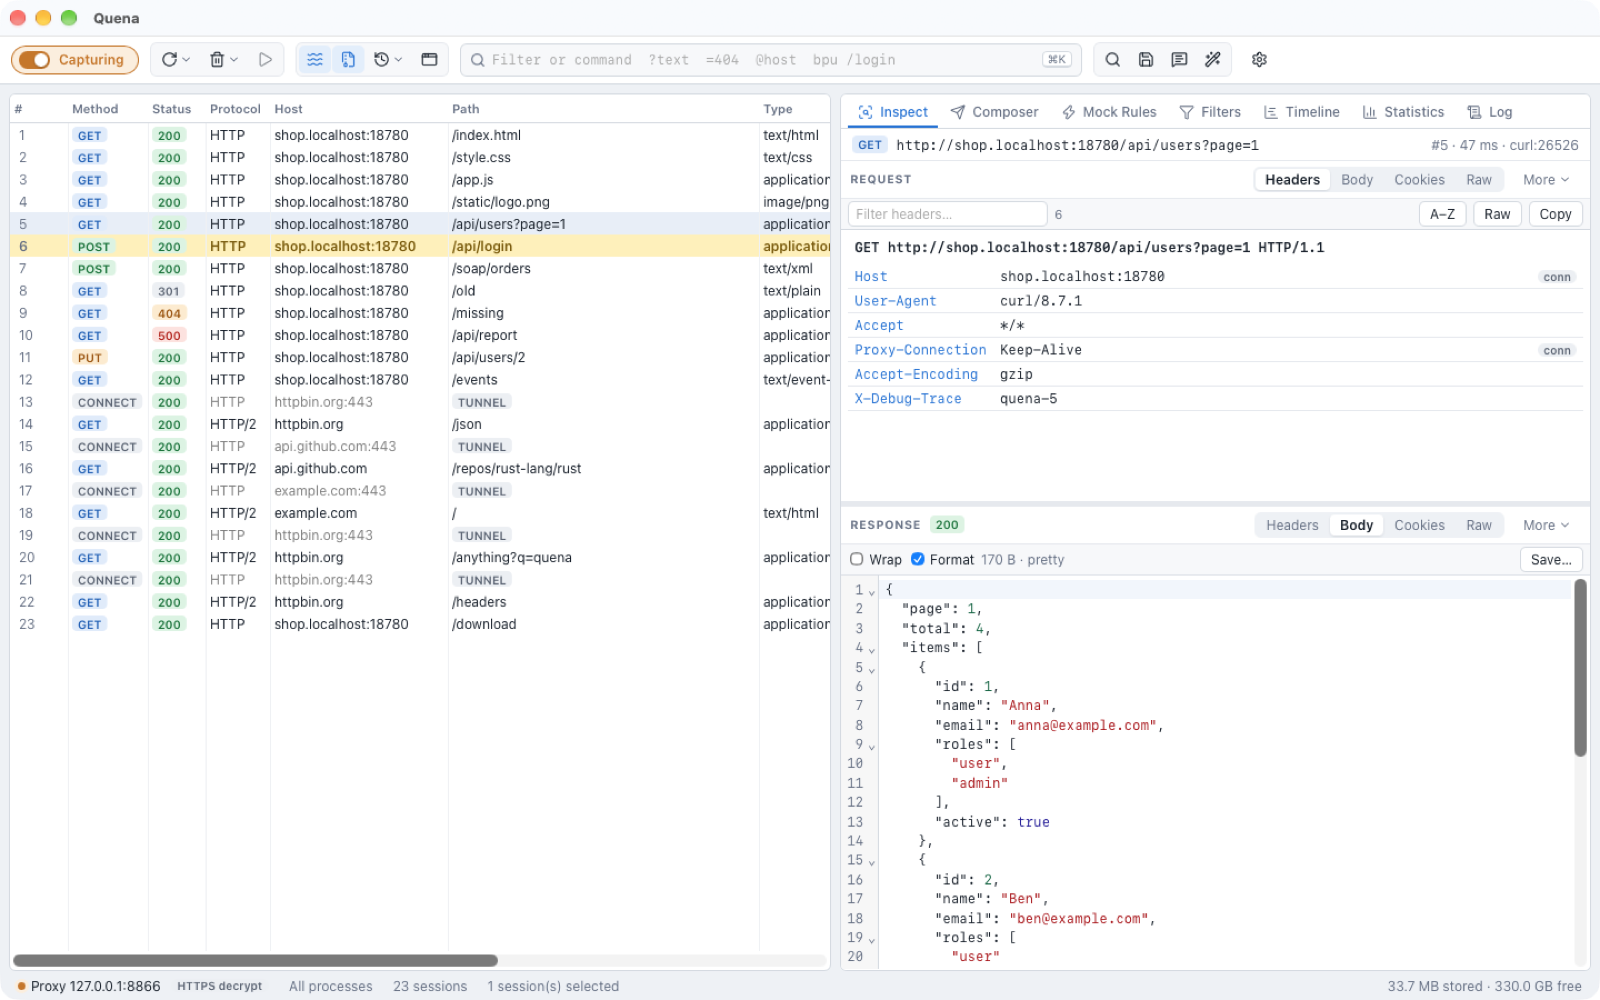Click the wavy lines stream icon

tap(315, 60)
